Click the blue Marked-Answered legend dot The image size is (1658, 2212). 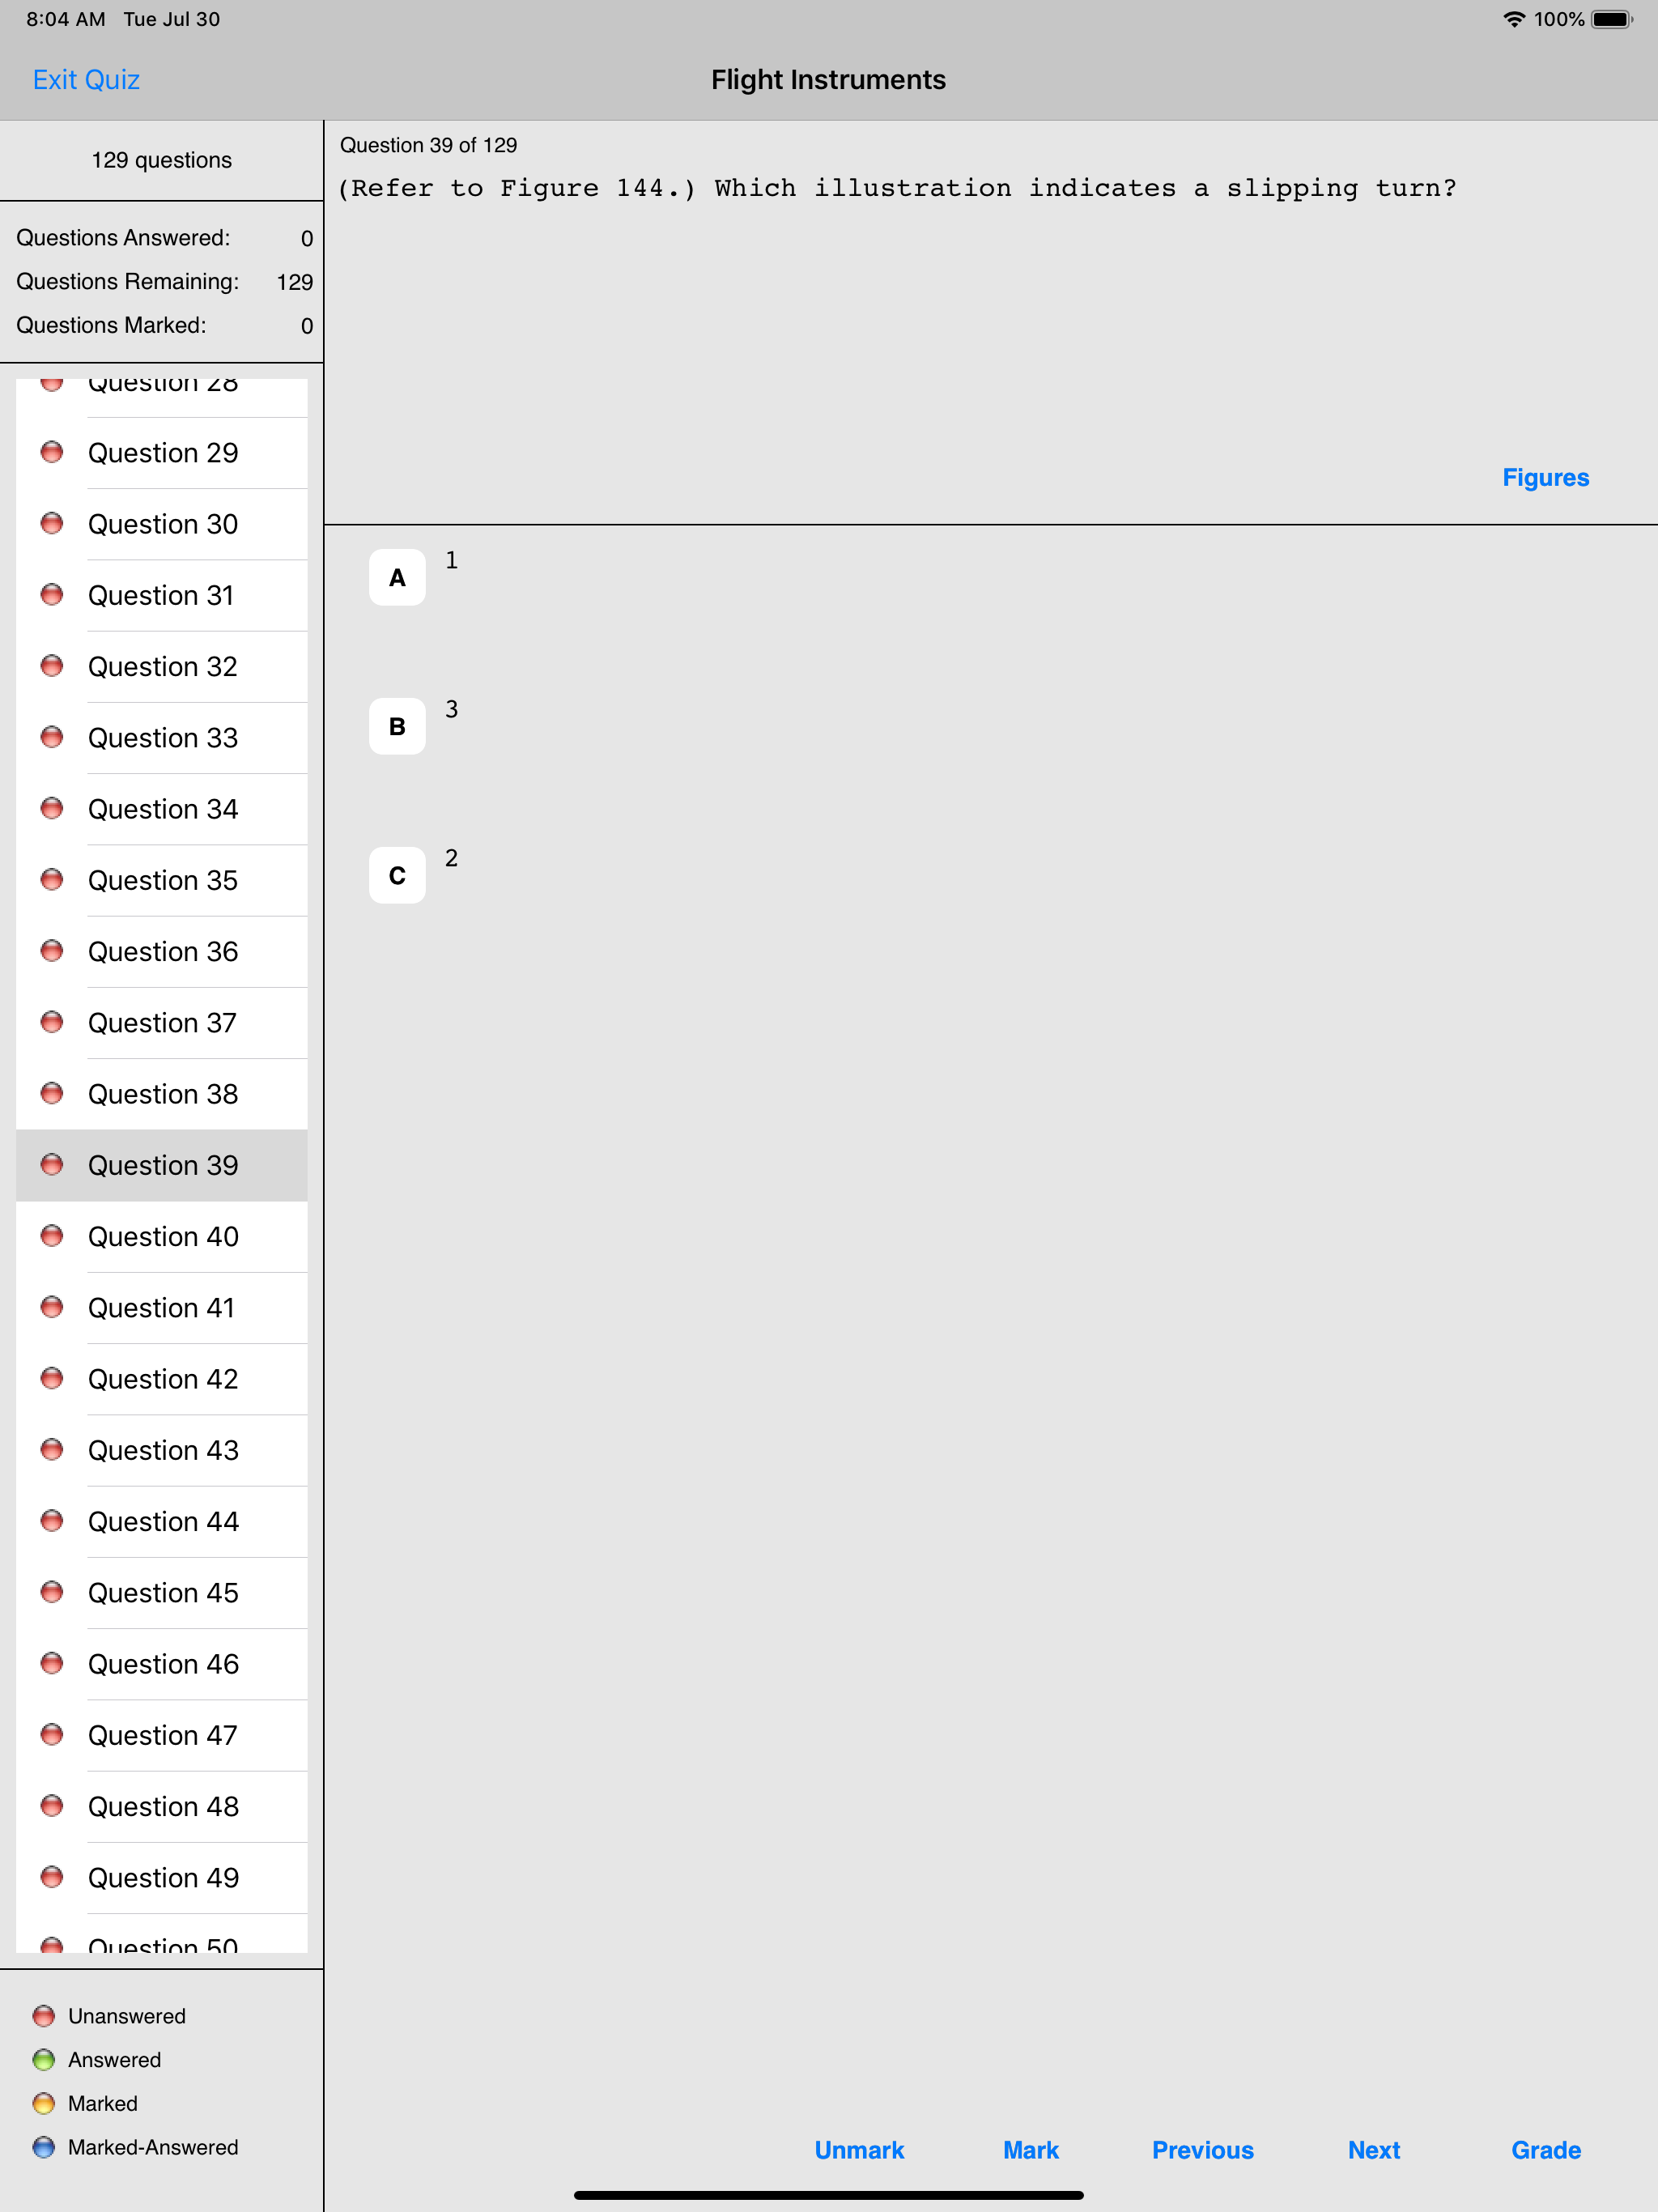coord(44,2147)
